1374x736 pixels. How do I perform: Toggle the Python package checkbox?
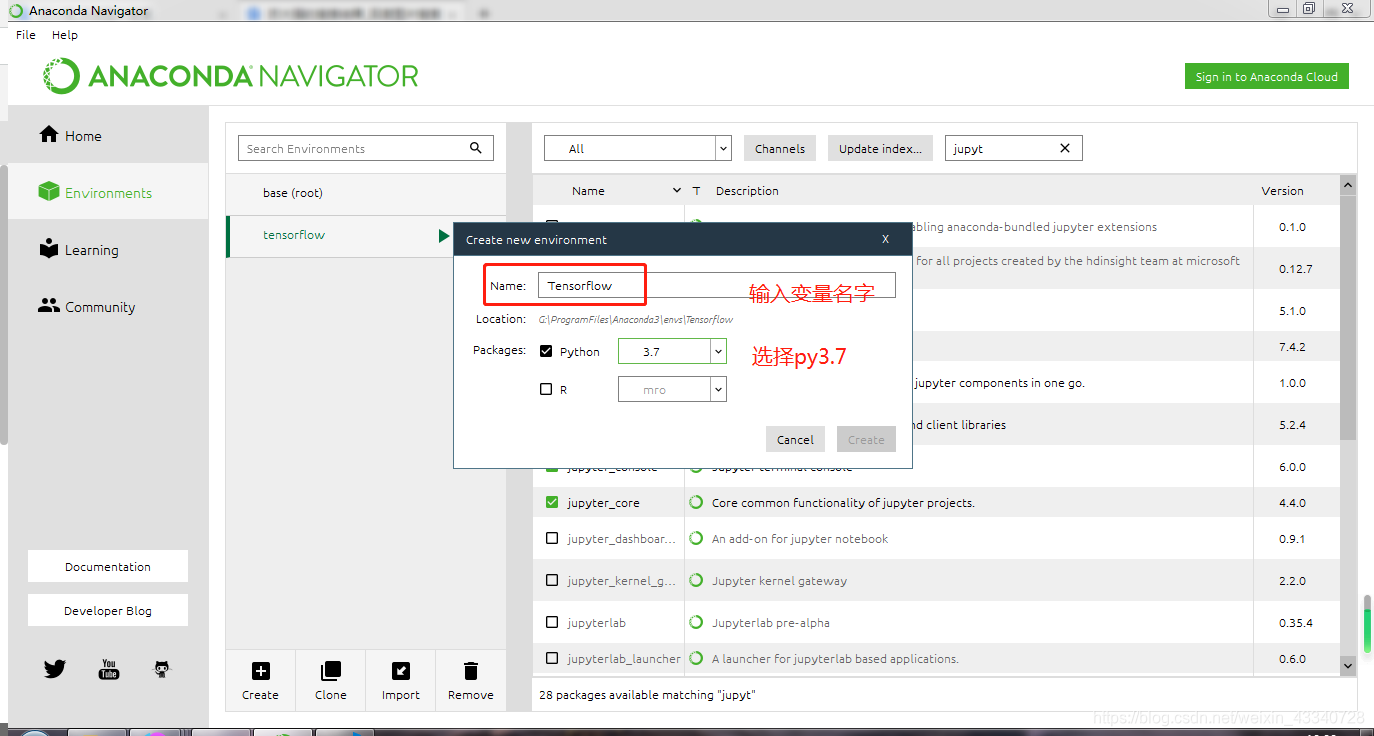tap(546, 351)
